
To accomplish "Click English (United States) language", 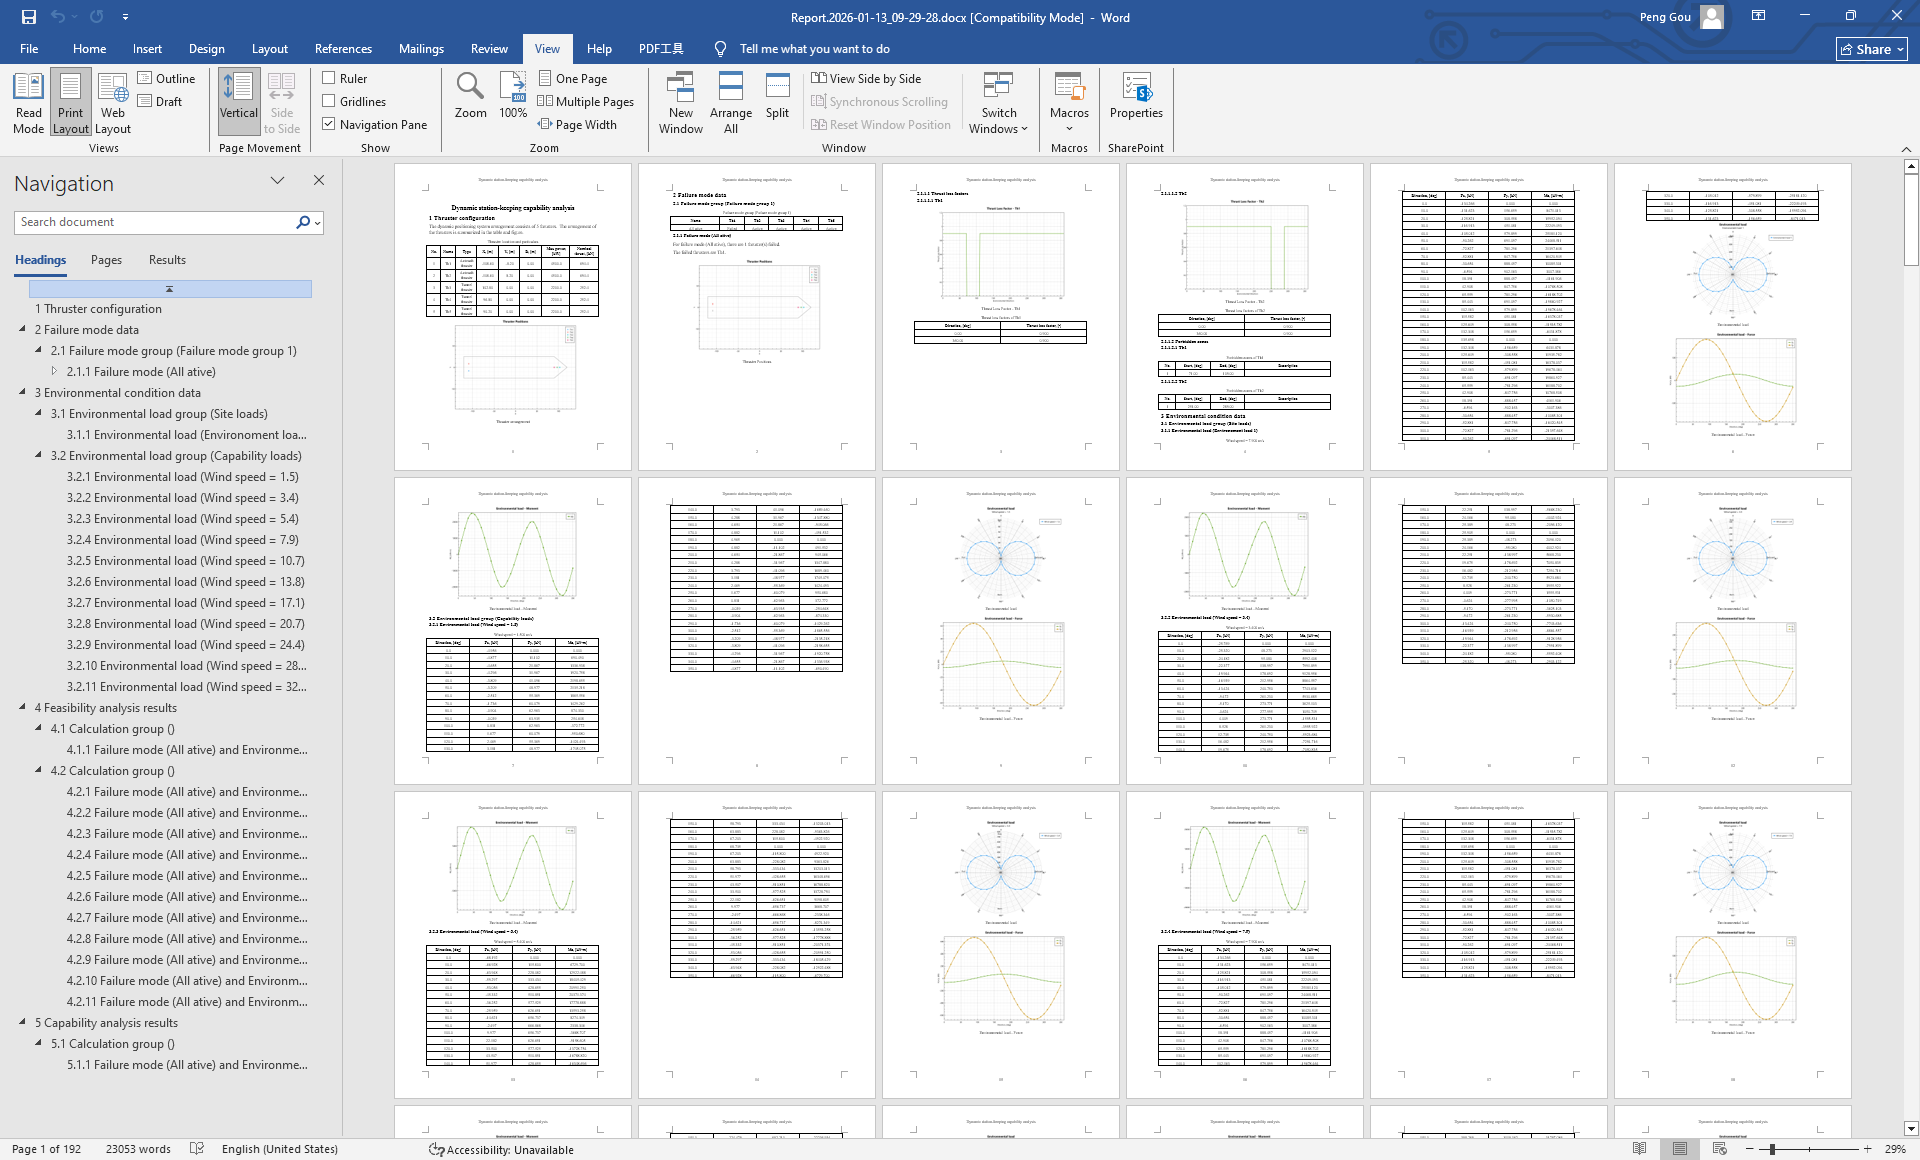I will (x=280, y=1149).
